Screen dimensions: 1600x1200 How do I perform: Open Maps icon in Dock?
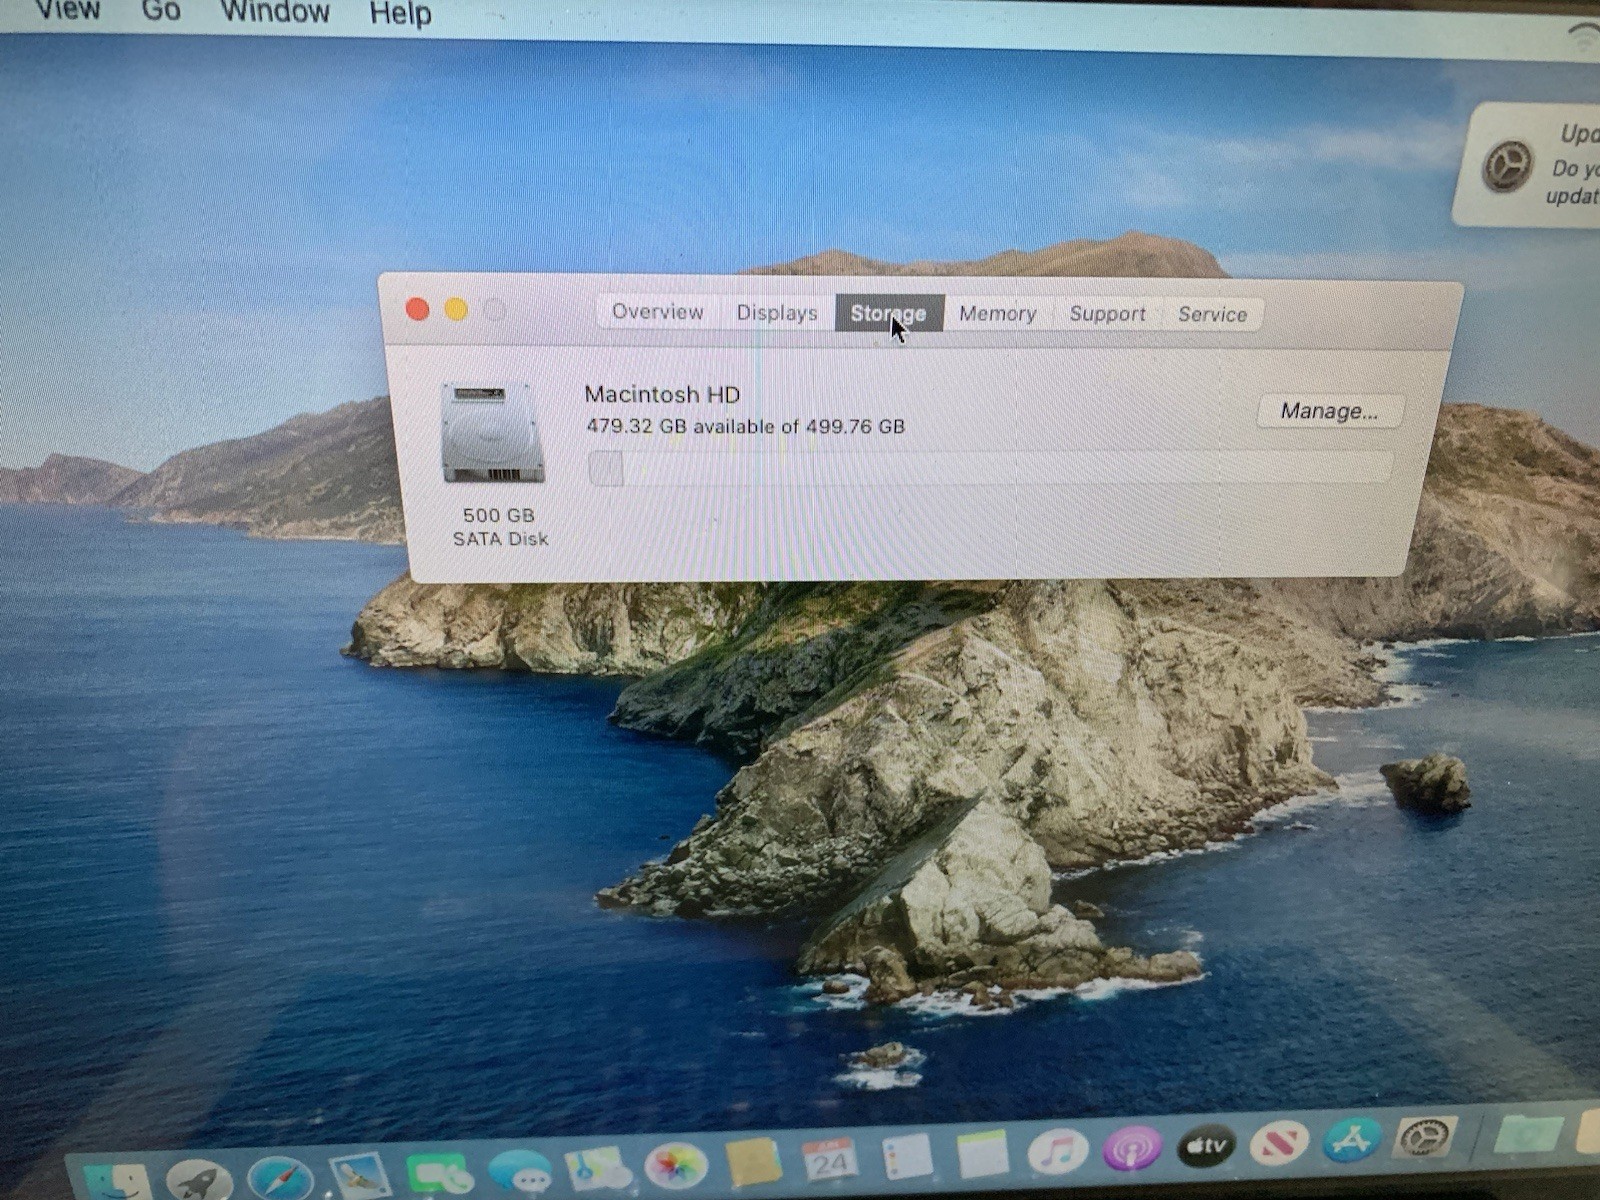(599, 1168)
